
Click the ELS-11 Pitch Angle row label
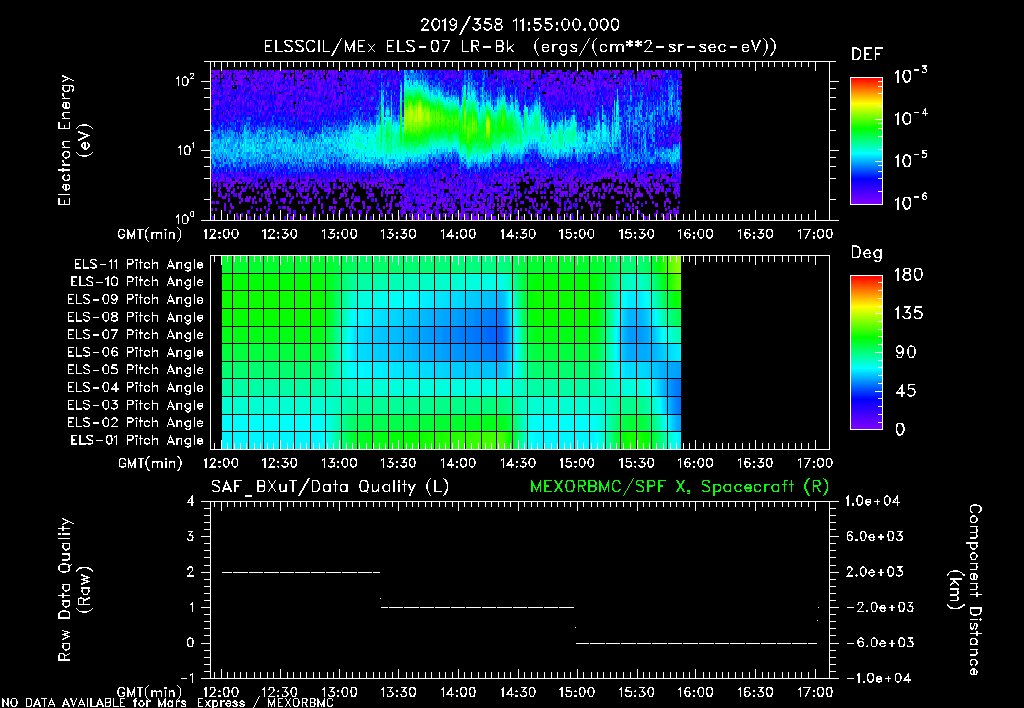[x=138, y=265]
